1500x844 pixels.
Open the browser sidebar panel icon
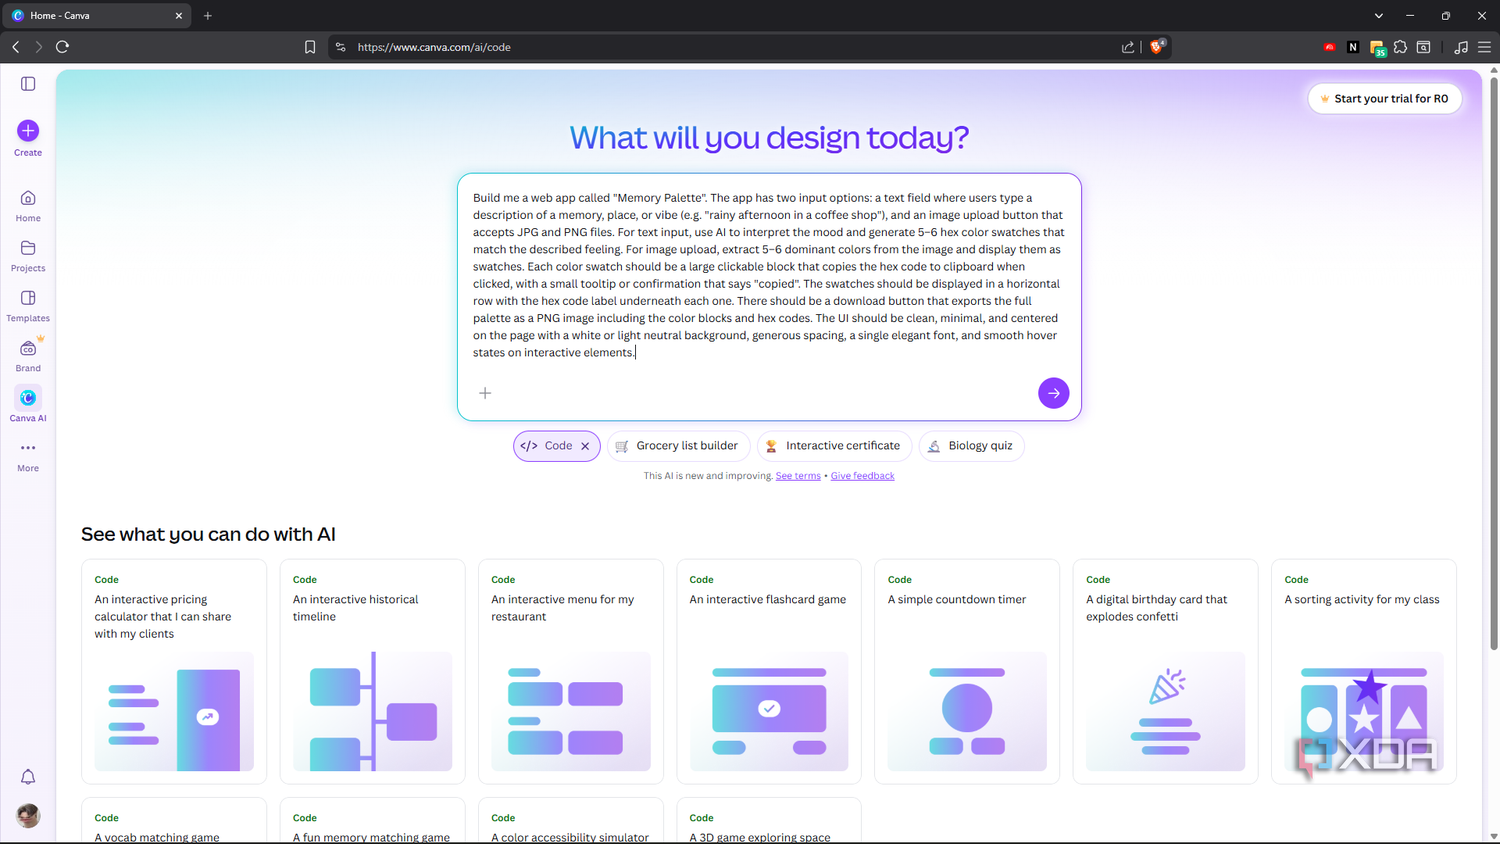[1423, 47]
